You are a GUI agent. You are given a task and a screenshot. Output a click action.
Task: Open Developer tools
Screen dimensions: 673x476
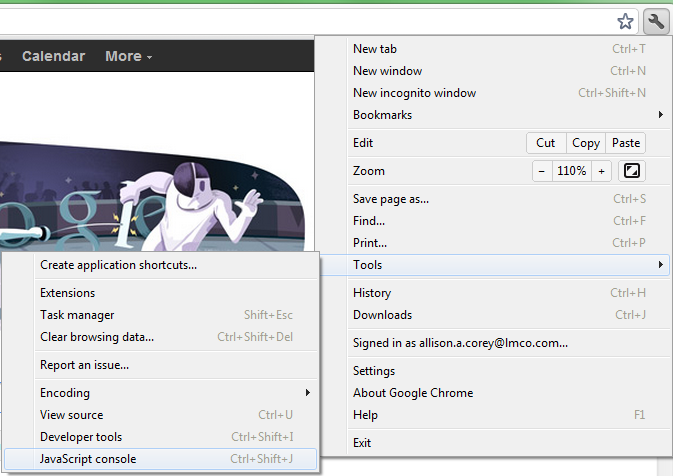click(x=161, y=437)
